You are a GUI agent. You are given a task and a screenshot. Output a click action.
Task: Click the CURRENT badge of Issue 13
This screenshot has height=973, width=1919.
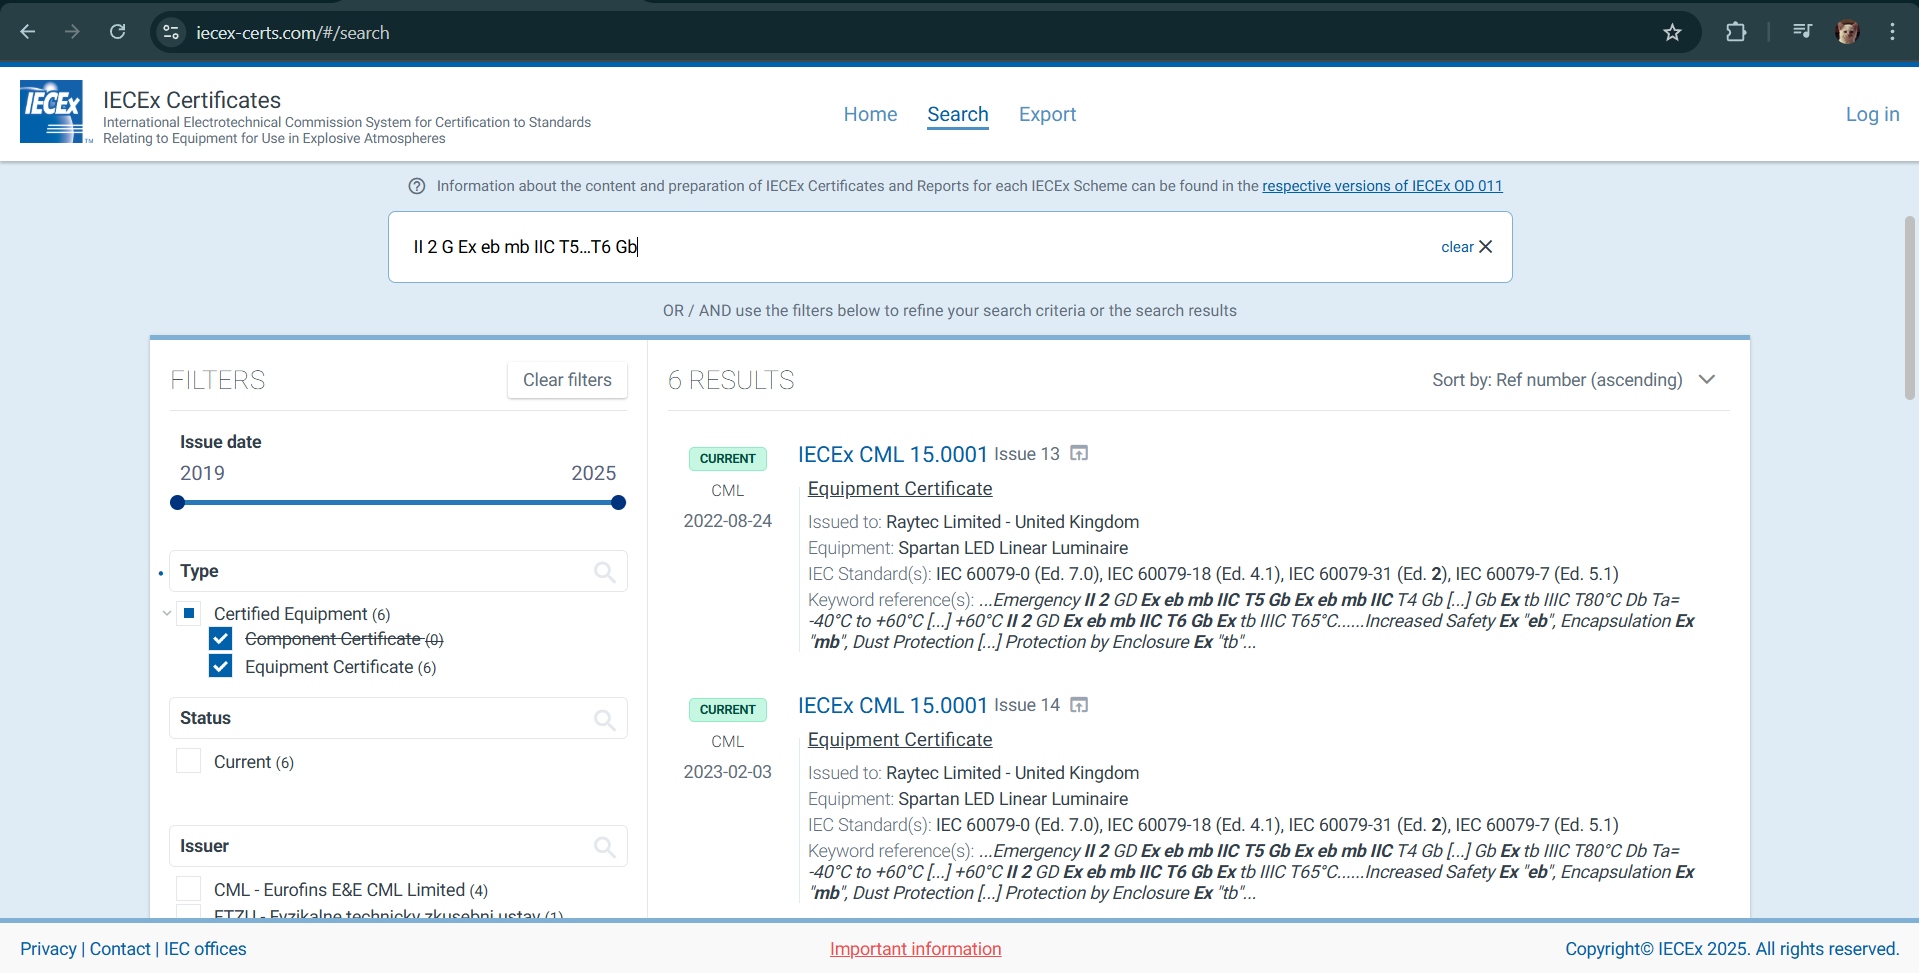point(728,459)
